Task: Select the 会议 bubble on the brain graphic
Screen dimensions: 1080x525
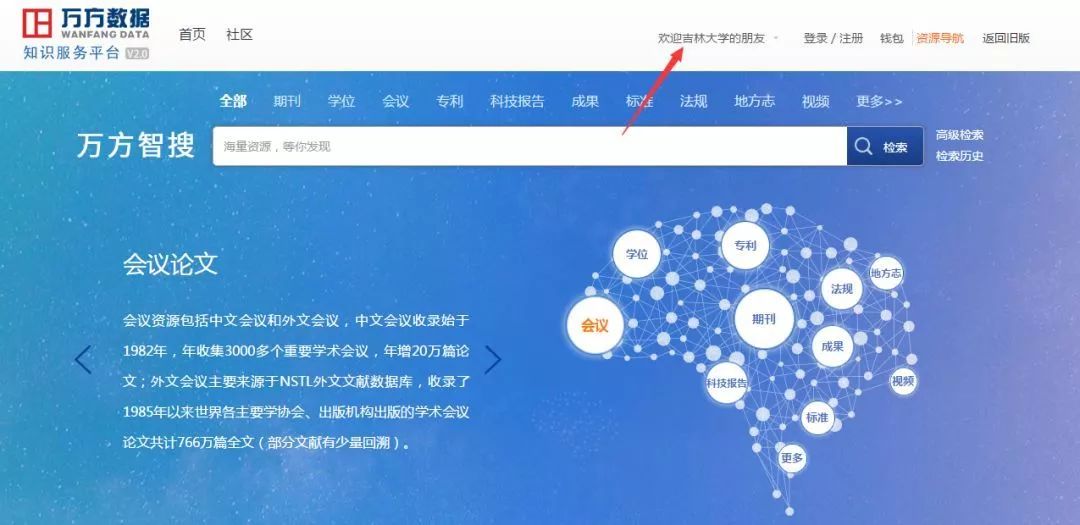Action: pos(595,325)
